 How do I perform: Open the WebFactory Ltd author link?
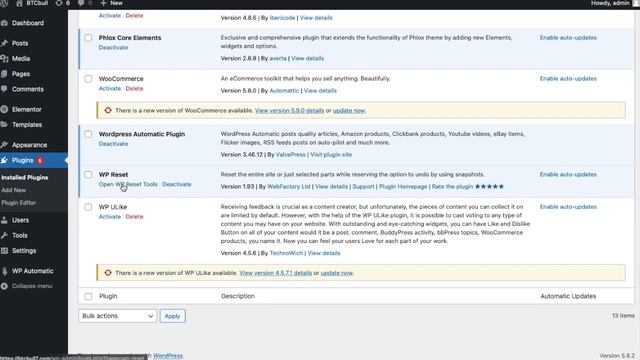pos(289,187)
